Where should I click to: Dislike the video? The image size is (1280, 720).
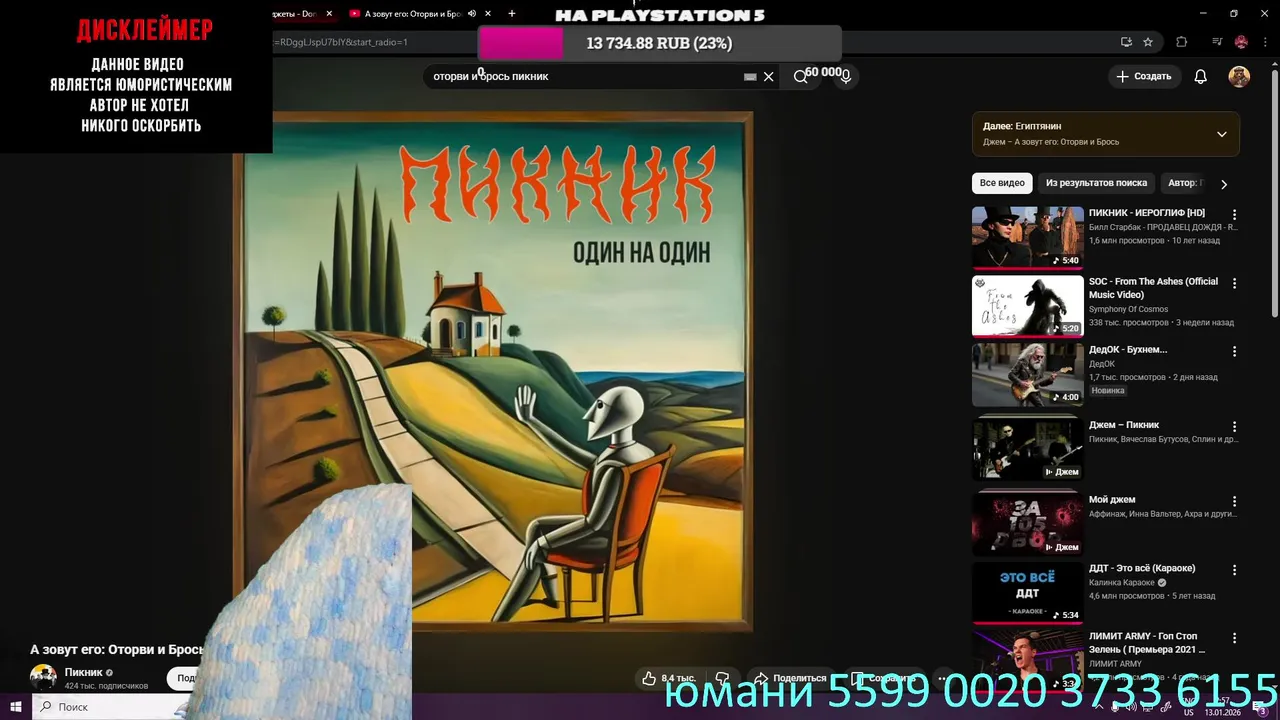[722, 678]
